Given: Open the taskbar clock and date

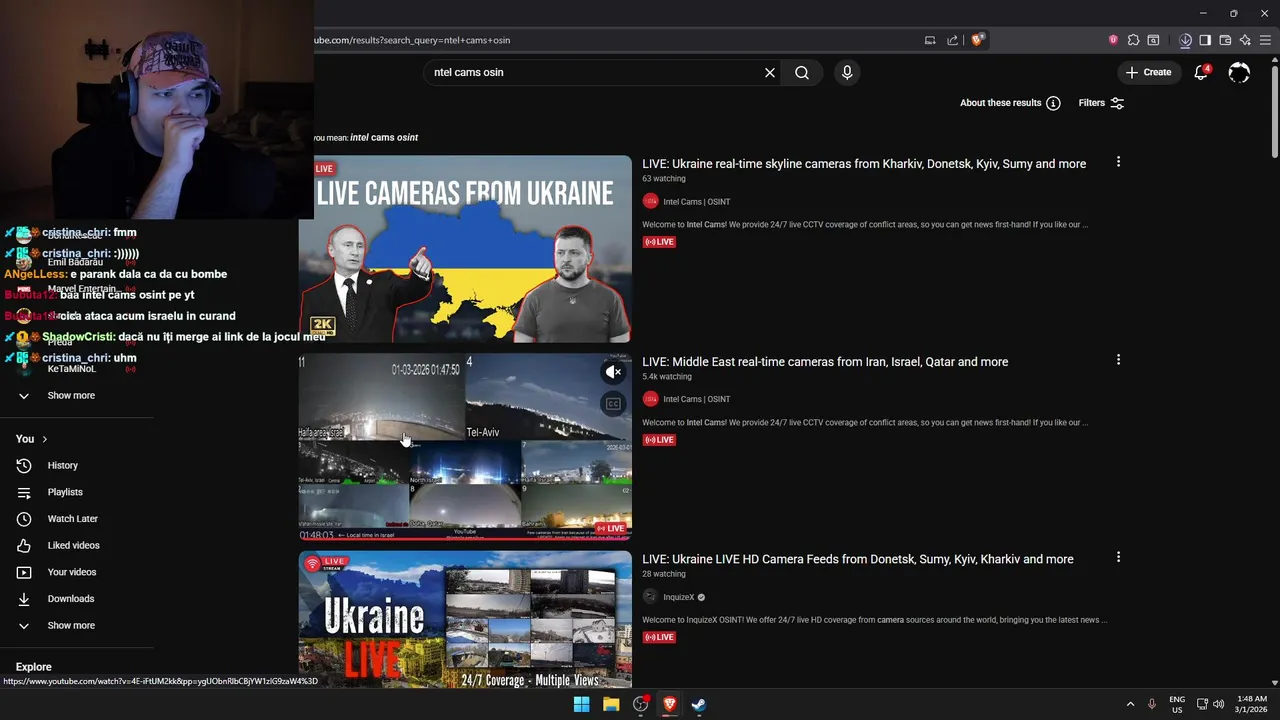Looking at the screenshot, I should pyautogui.click(x=1252, y=704).
